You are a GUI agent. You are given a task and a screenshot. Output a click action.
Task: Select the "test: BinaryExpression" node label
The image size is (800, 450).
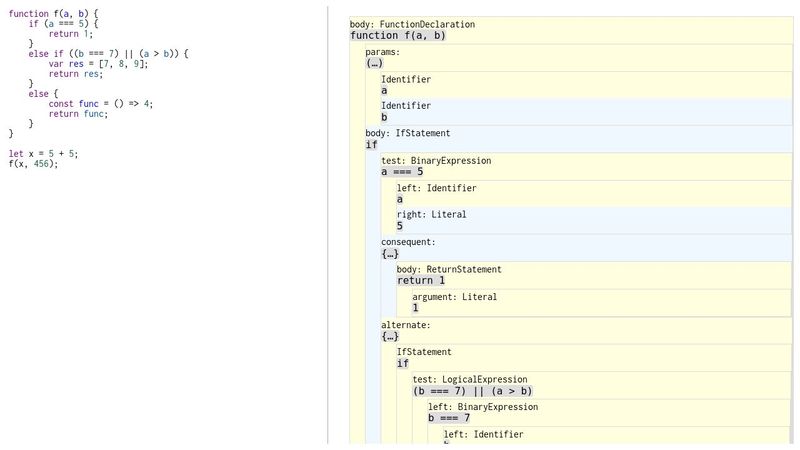[x=436, y=160]
